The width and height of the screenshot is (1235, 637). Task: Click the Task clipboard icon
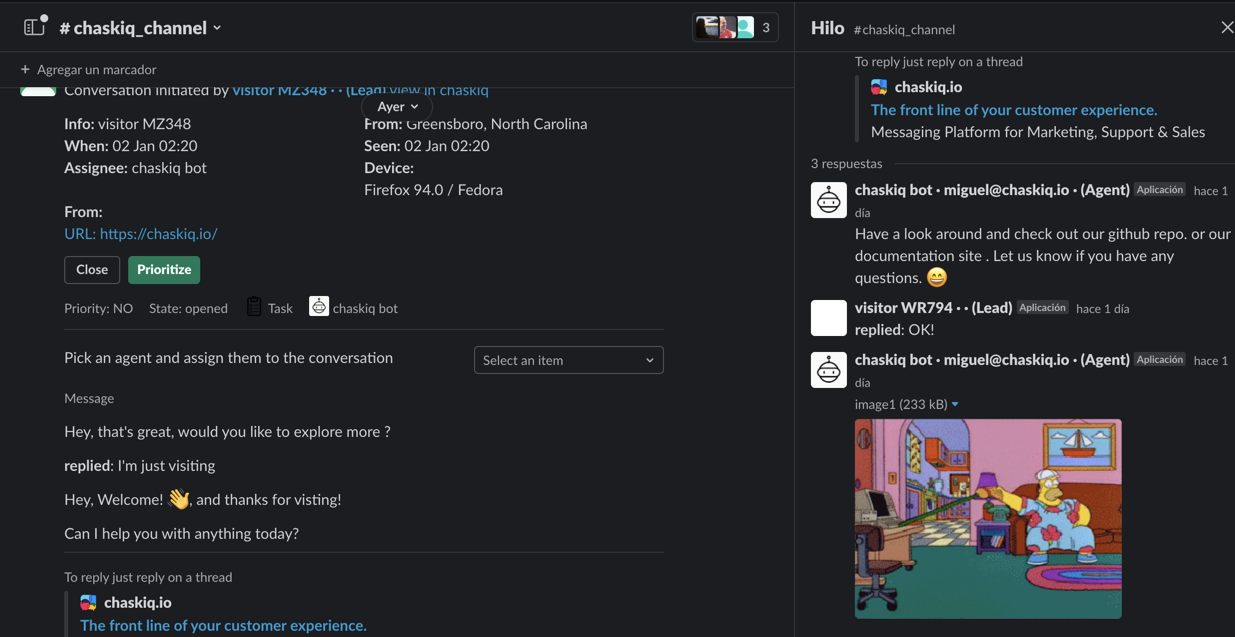(254, 307)
